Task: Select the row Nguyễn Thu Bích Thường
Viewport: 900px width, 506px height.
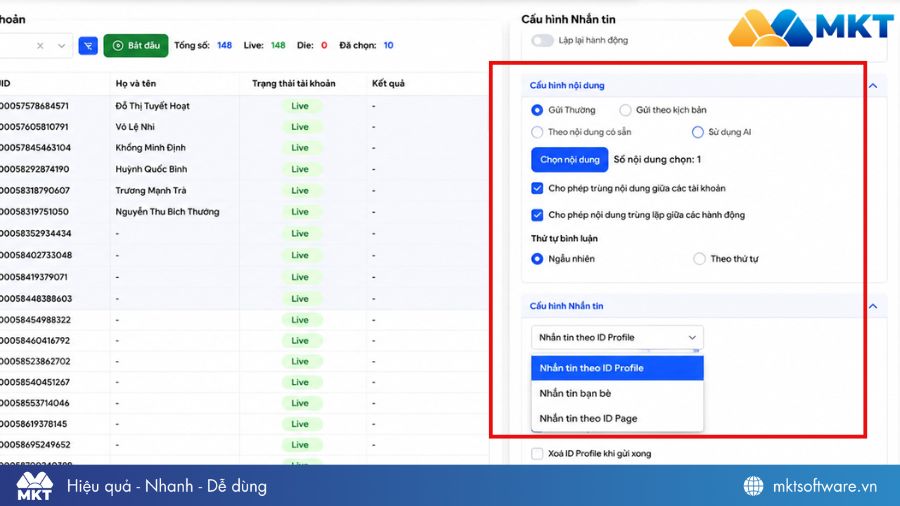Action: coord(244,212)
